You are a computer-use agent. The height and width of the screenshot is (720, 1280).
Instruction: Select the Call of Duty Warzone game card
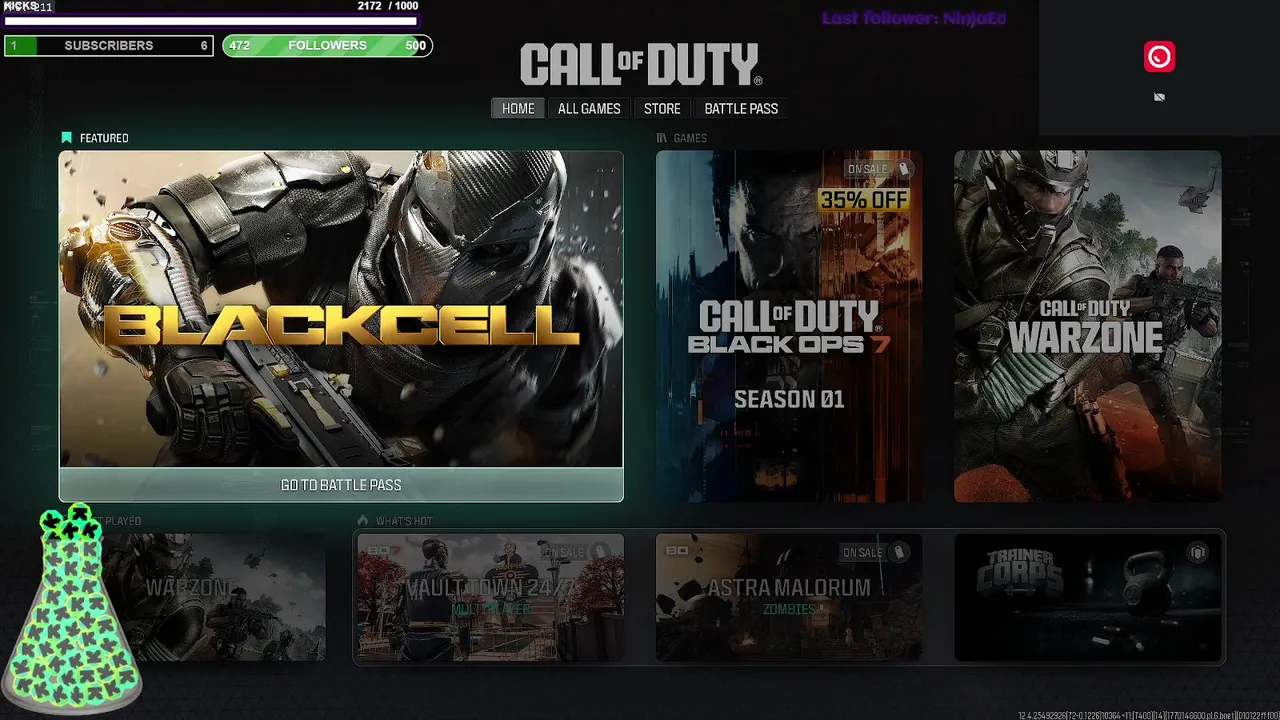pyautogui.click(x=1087, y=326)
